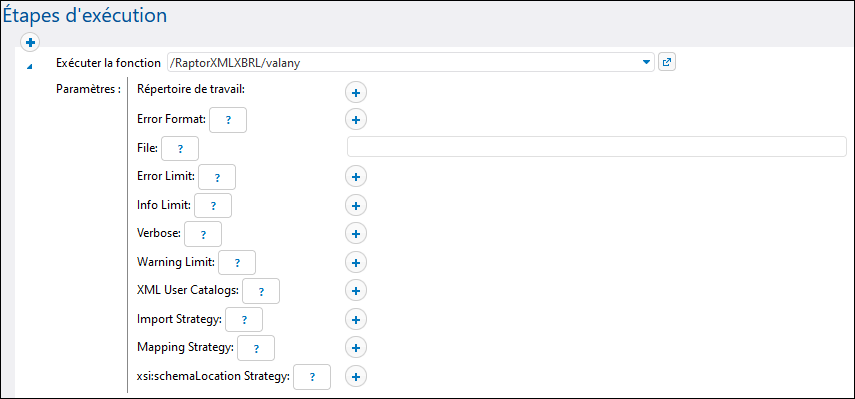Click the plus icon beside Warning Limit
The width and height of the screenshot is (855, 399).
tap(356, 263)
